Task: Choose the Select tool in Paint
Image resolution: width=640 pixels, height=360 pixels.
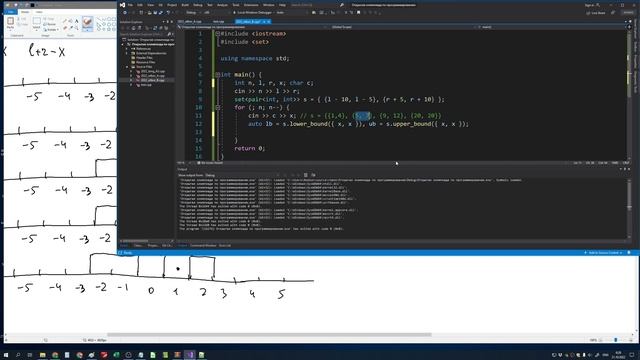Action: coord(36,23)
